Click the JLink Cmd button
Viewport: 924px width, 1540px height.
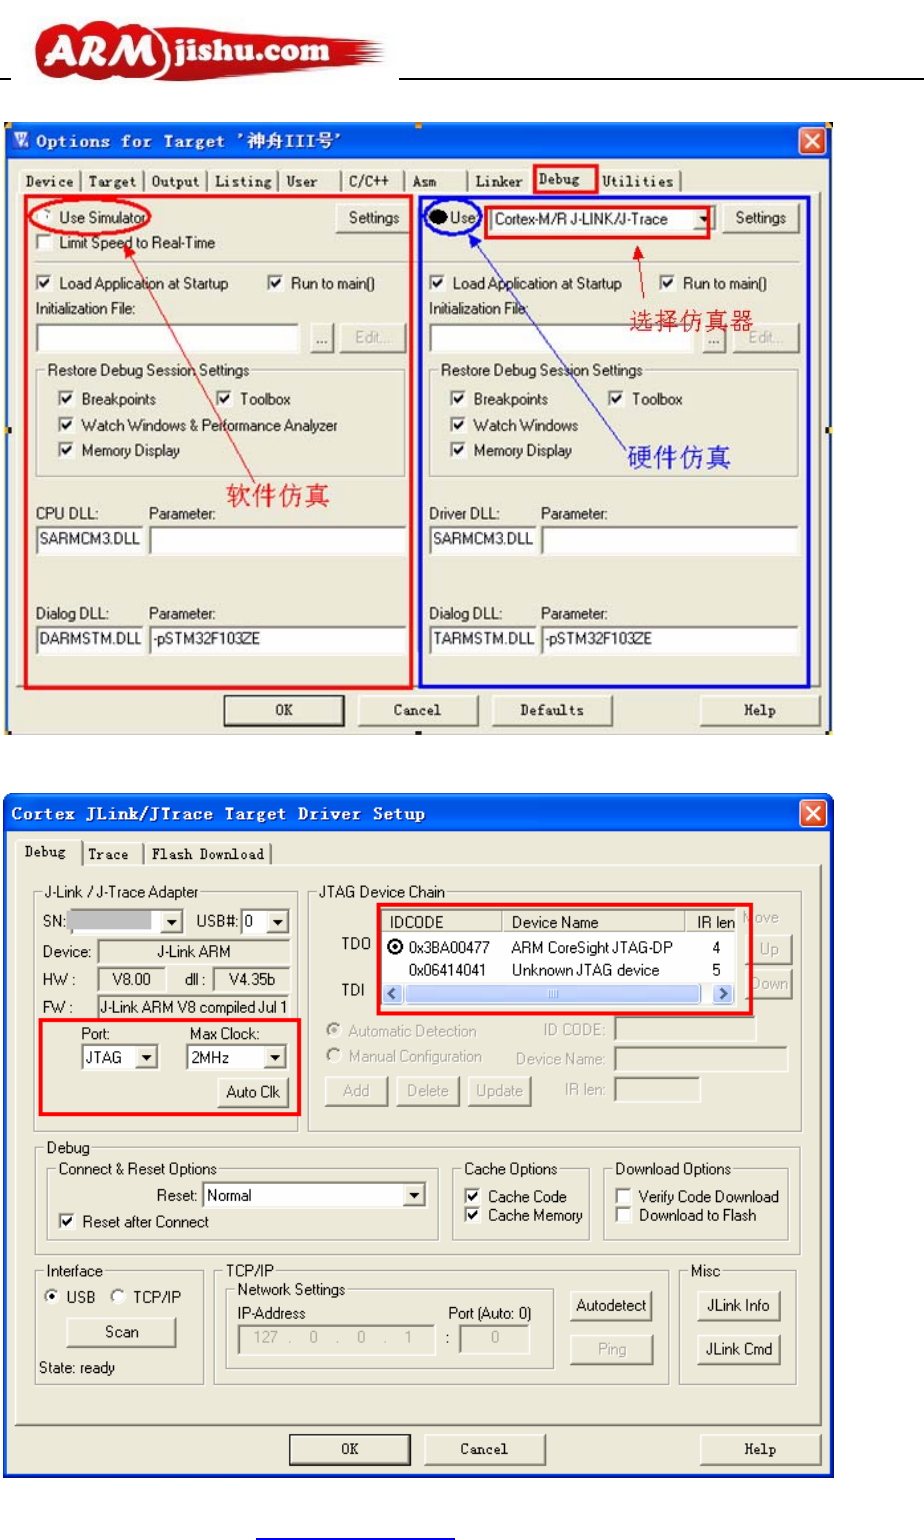pos(738,1349)
